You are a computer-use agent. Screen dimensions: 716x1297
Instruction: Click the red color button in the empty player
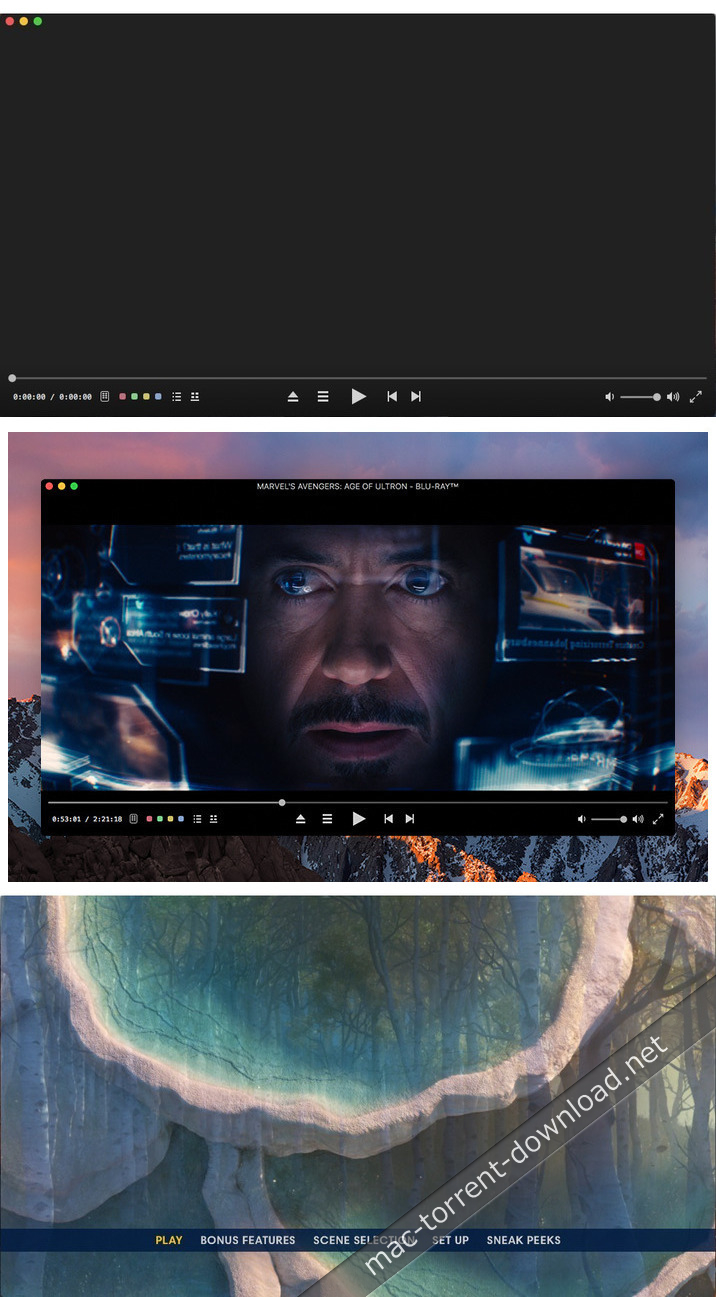[123, 397]
